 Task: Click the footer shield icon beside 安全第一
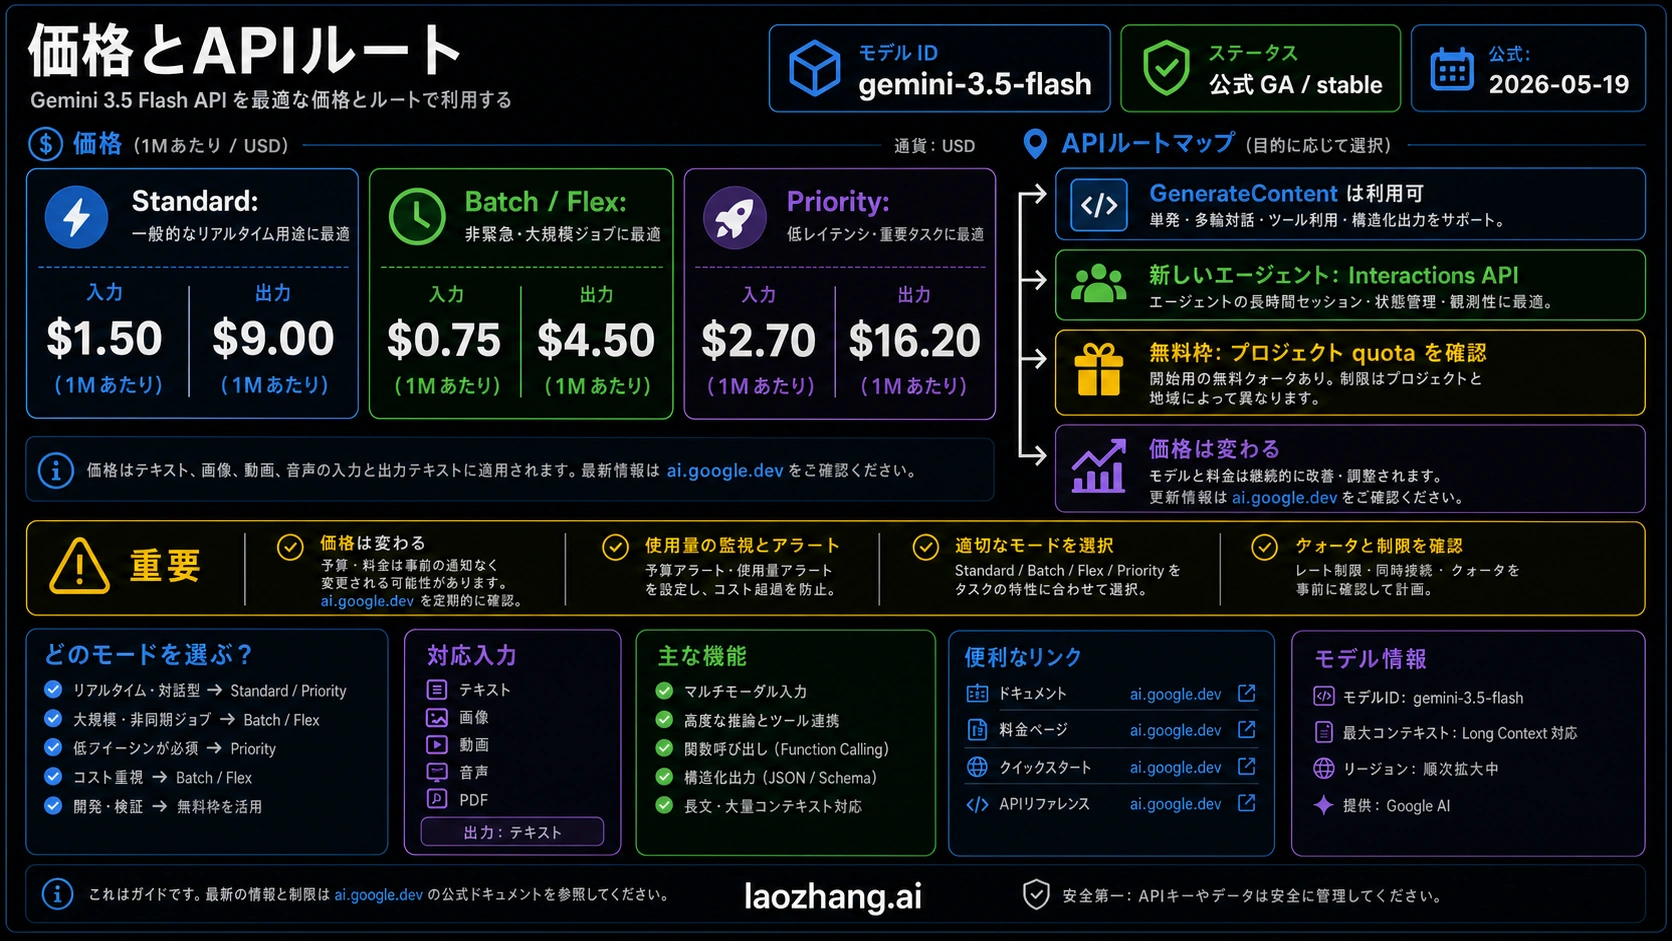[1036, 894]
